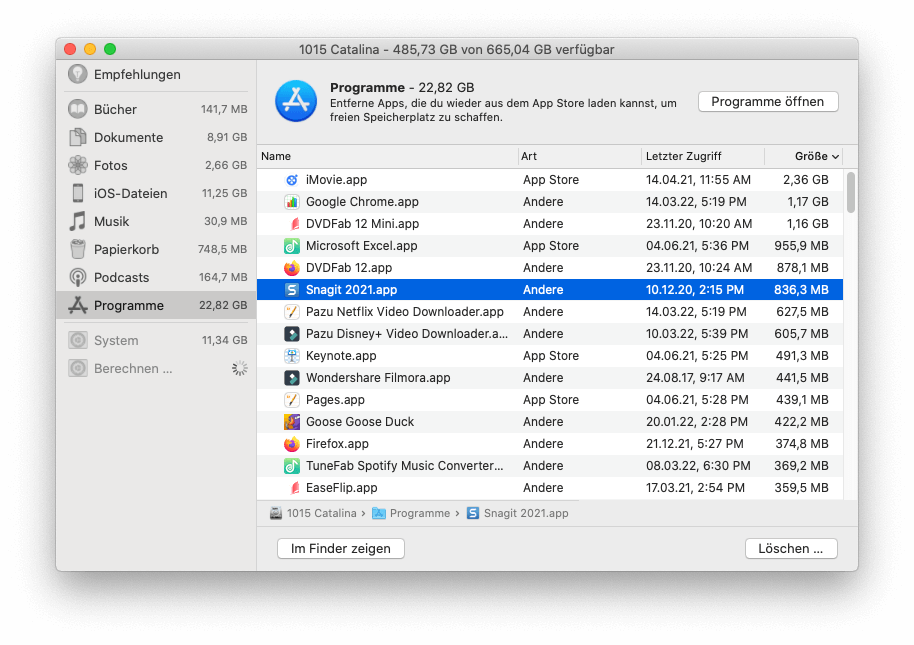The width and height of the screenshot is (914, 645).
Task: Click the Berechnen … sidebar entry
Action: click(156, 368)
